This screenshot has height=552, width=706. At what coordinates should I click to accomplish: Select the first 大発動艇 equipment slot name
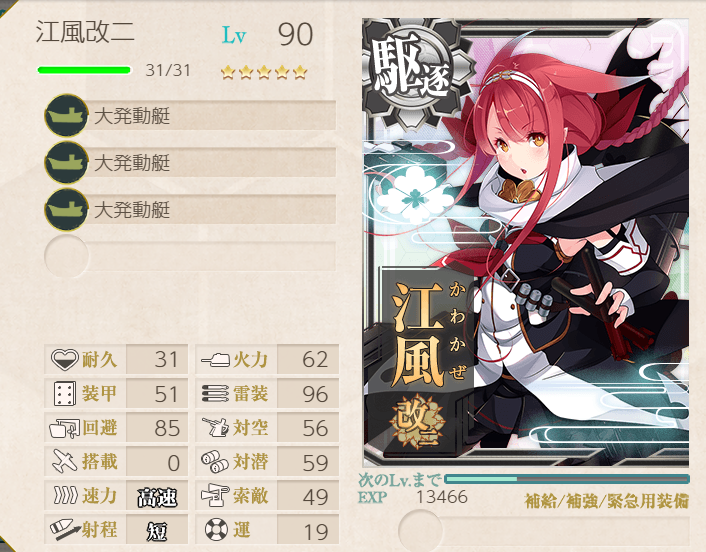click(x=132, y=116)
